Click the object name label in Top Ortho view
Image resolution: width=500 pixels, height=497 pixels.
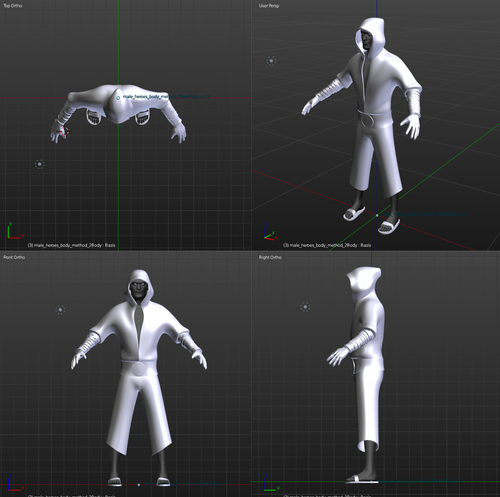166,97
